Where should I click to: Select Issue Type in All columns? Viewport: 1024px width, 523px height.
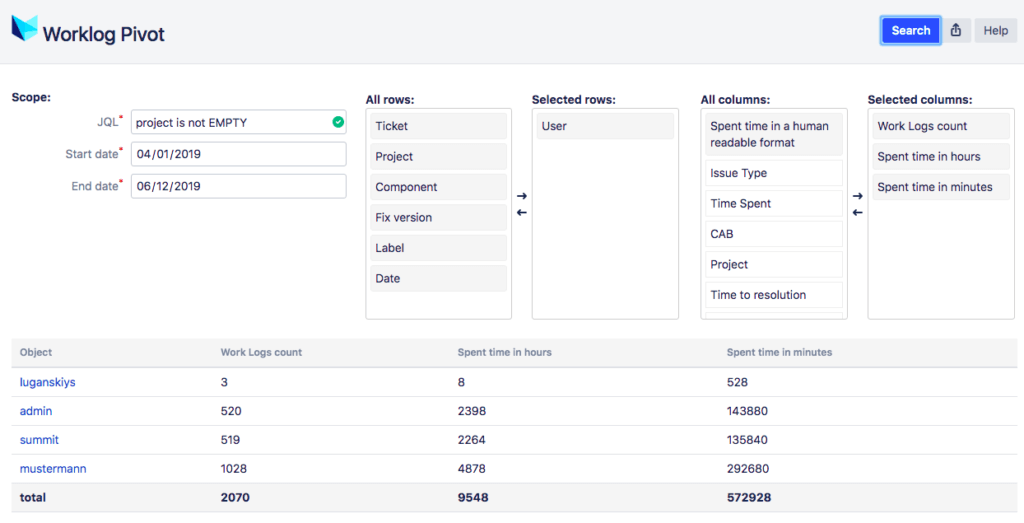coord(774,173)
